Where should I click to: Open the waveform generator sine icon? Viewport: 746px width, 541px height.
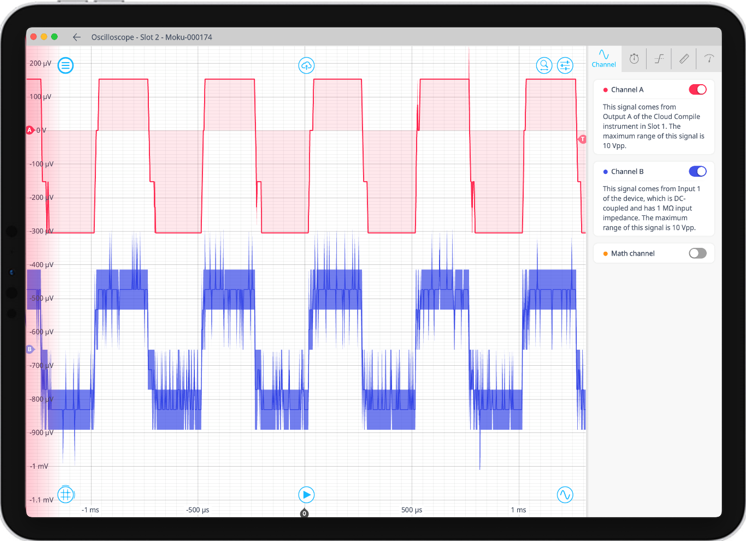(x=565, y=494)
